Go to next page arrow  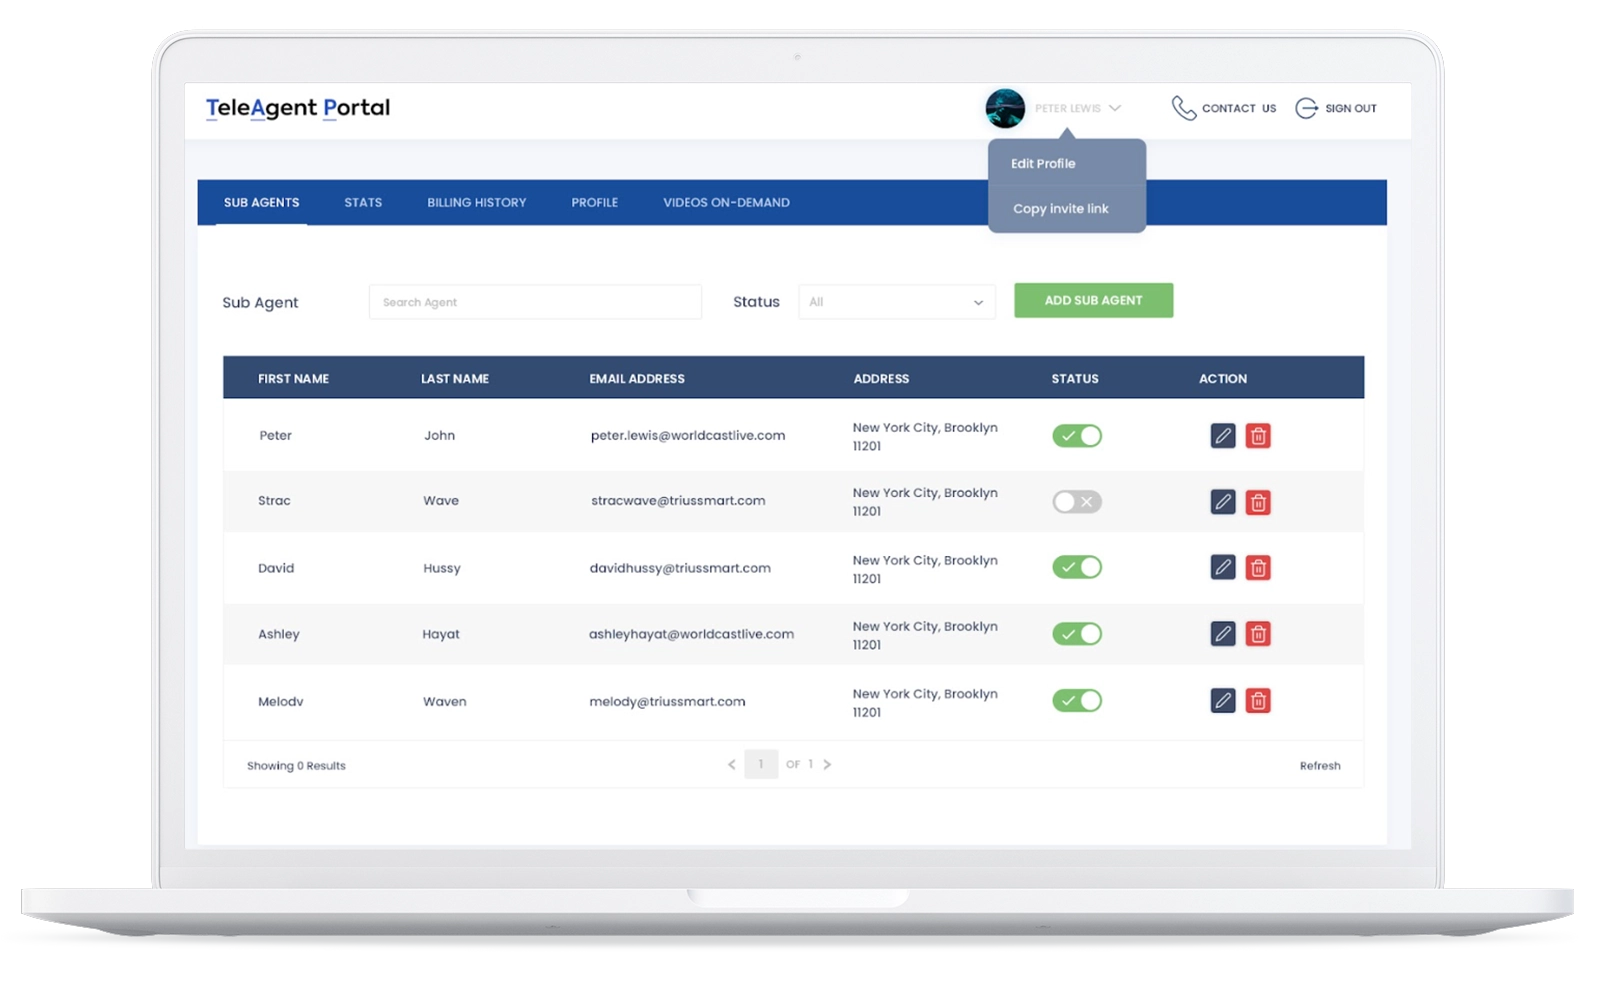tap(827, 764)
